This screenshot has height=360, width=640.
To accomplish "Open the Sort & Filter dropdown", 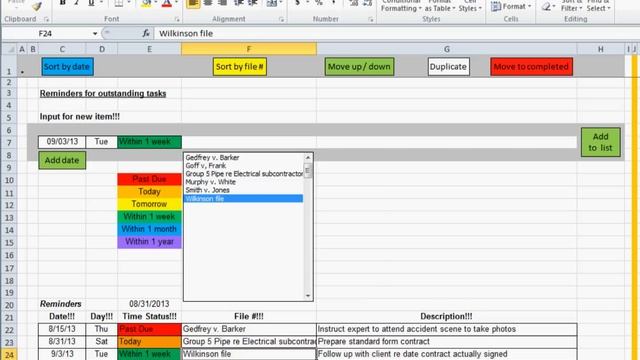I will coord(571,6).
